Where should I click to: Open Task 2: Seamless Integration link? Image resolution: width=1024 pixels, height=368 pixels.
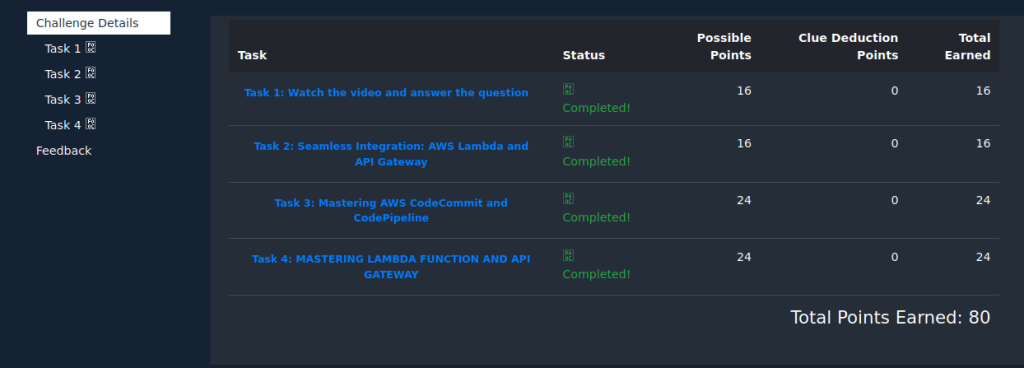[x=391, y=154]
